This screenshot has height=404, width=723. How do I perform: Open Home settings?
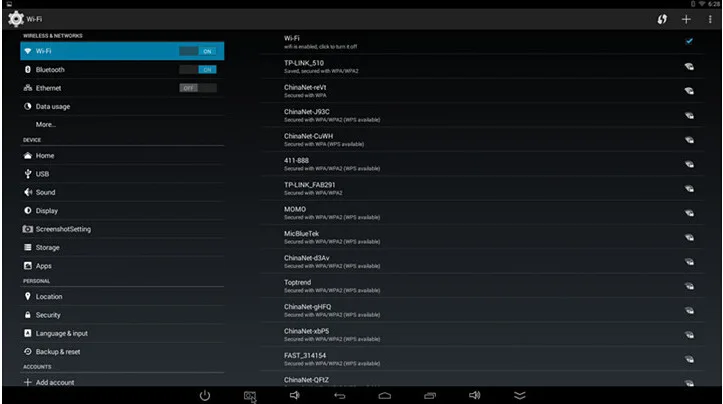[x=122, y=155]
